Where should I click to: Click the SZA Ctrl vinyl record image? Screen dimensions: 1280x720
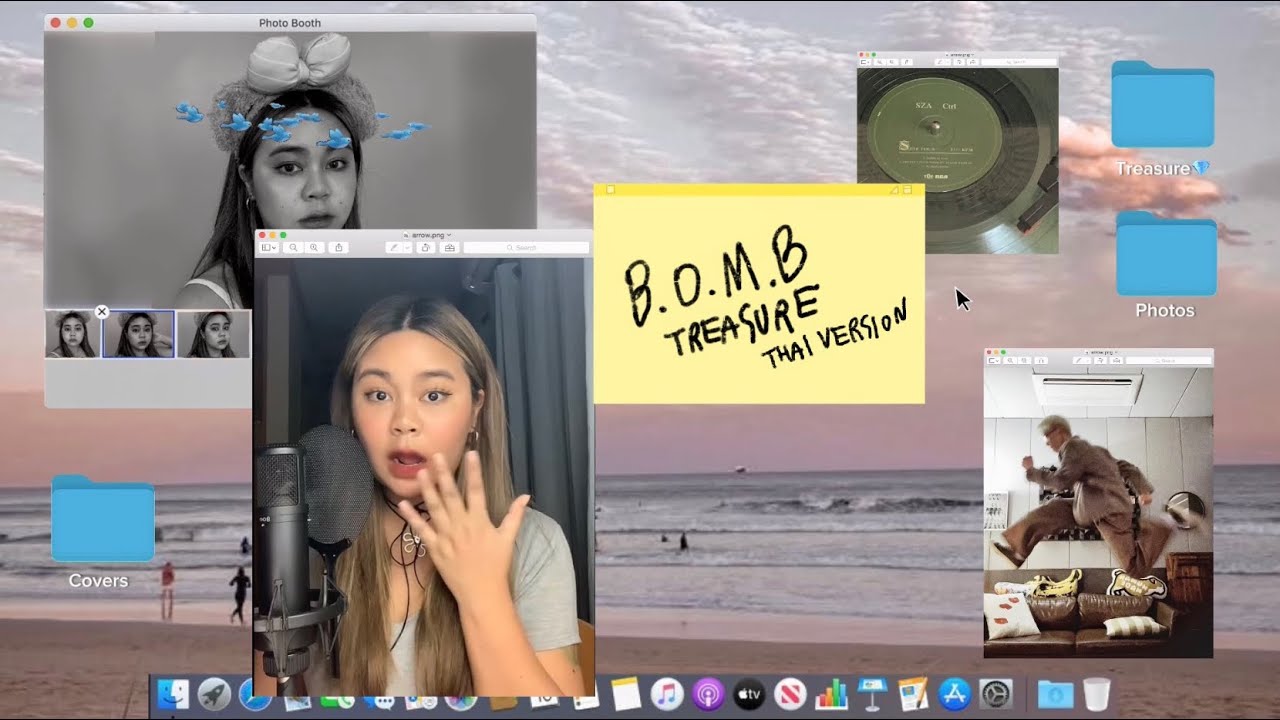(957, 160)
